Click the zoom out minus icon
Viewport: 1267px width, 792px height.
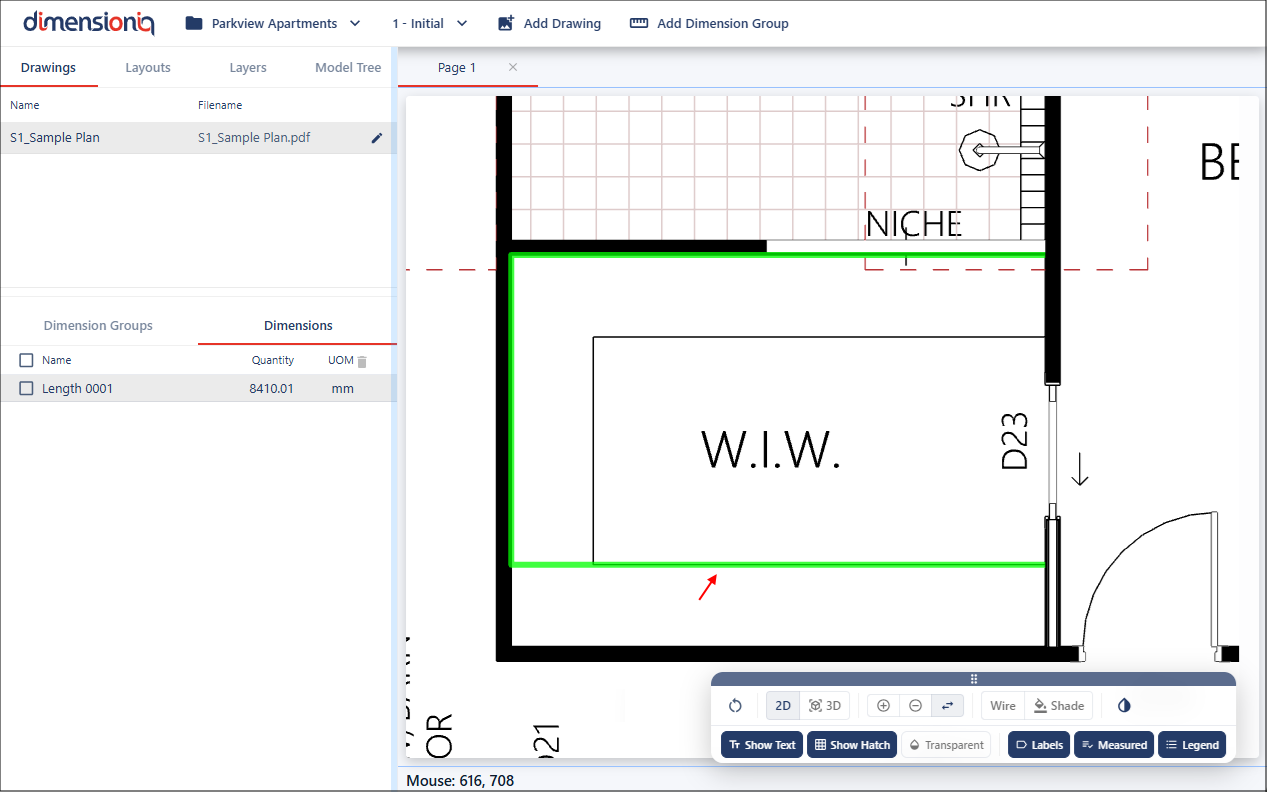915,706
